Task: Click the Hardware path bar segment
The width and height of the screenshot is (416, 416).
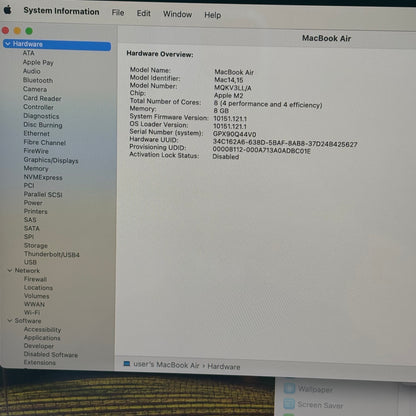Action: 224,367
